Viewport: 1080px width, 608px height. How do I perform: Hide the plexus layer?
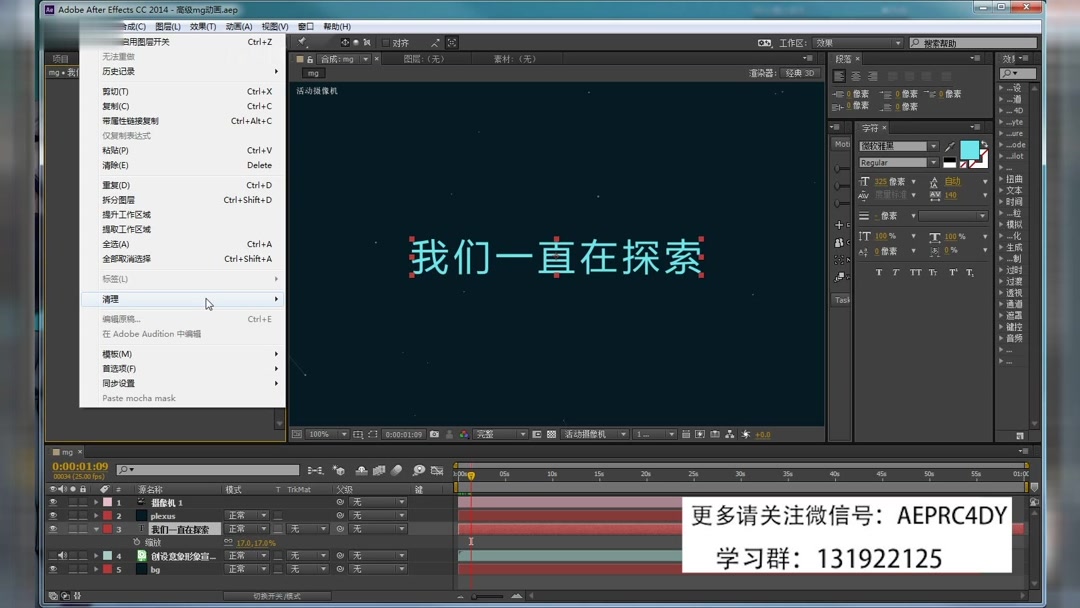[51, 515]
